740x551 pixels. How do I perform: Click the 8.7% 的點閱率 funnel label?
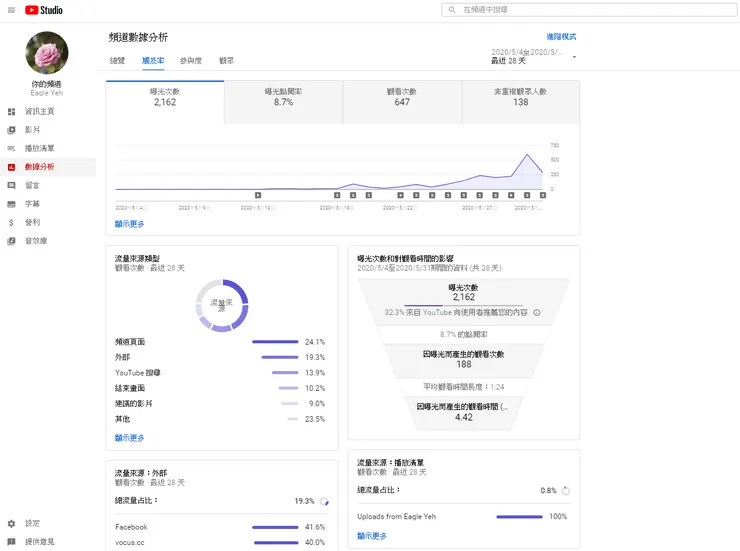click(x=464, y=334)
